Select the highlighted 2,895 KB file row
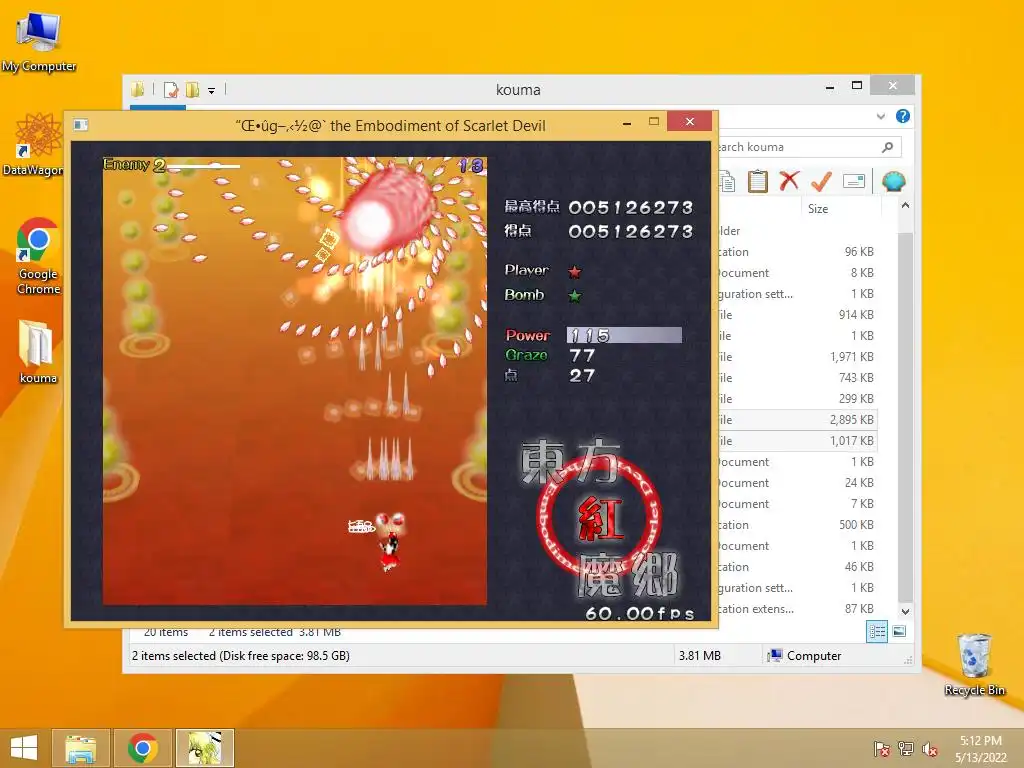The width and height of the screenshot is (1024, 768). point(797,419)
